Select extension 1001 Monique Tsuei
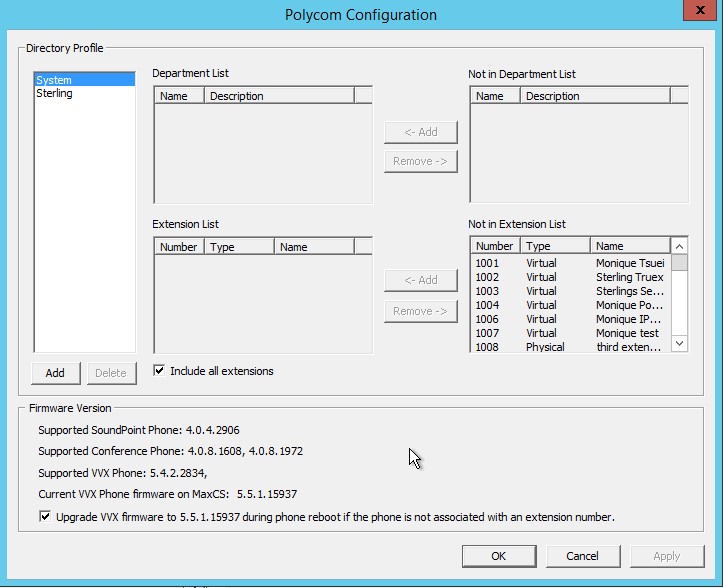The image size is (723, 588). [x=570, y=263]
